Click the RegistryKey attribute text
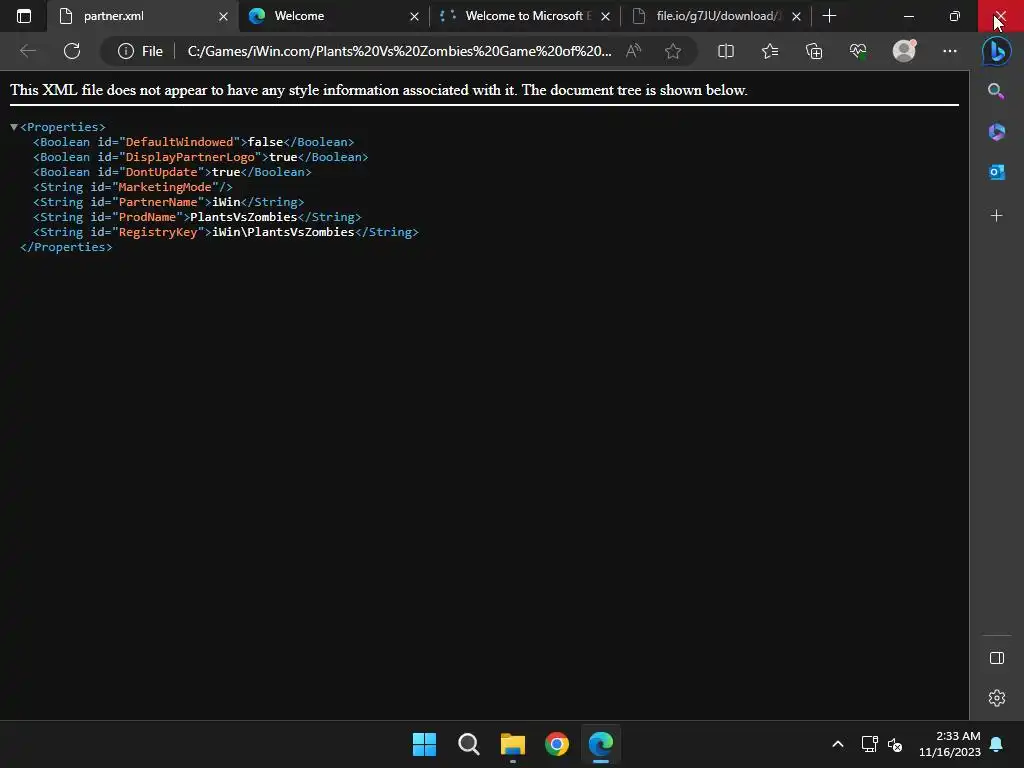1024x768 pixels. click(x=157, y=232)
